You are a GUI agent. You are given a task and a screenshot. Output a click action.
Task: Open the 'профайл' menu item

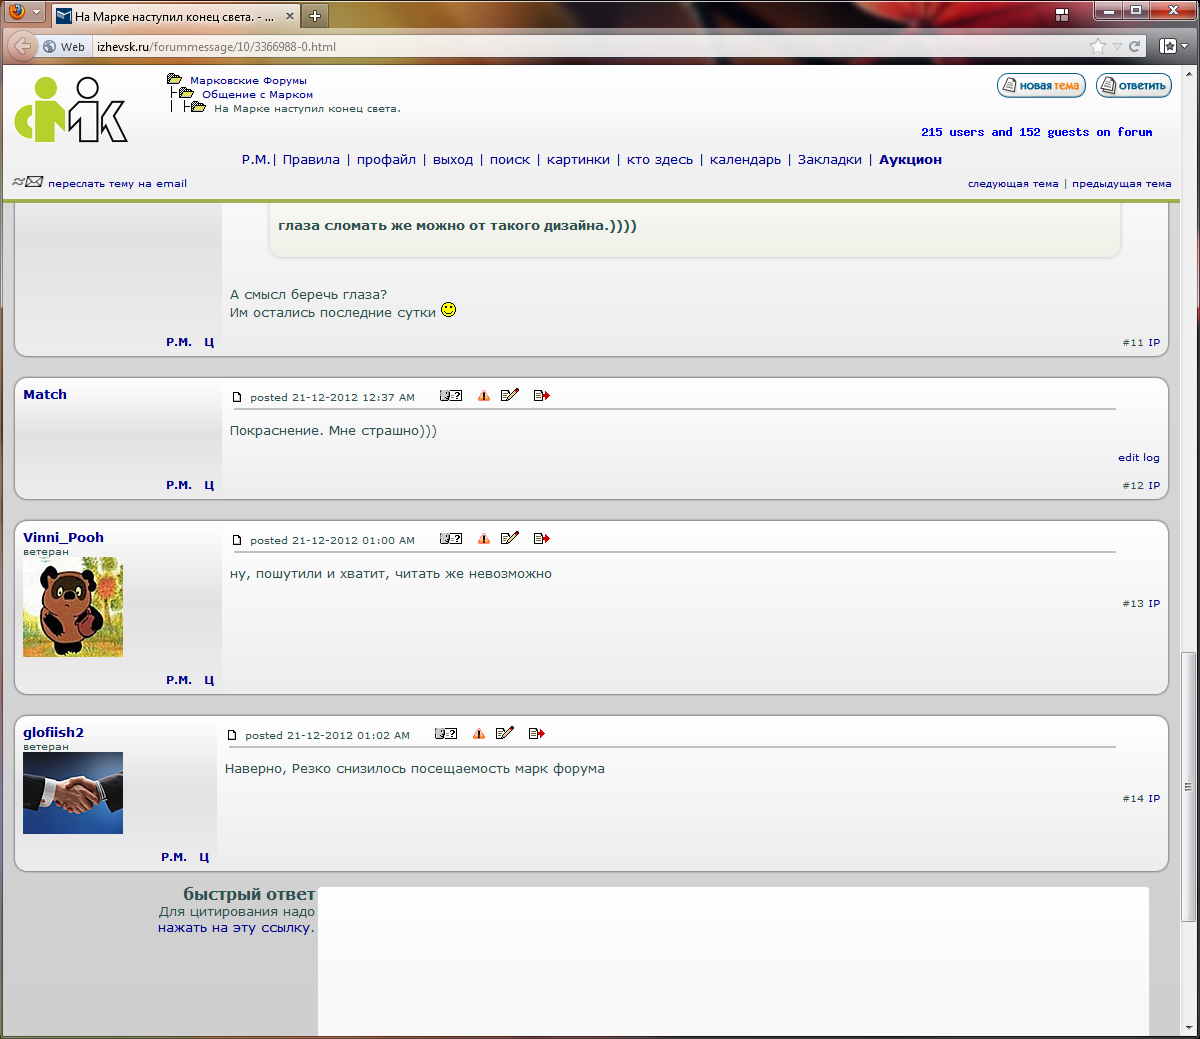click(x=386, y=160)
